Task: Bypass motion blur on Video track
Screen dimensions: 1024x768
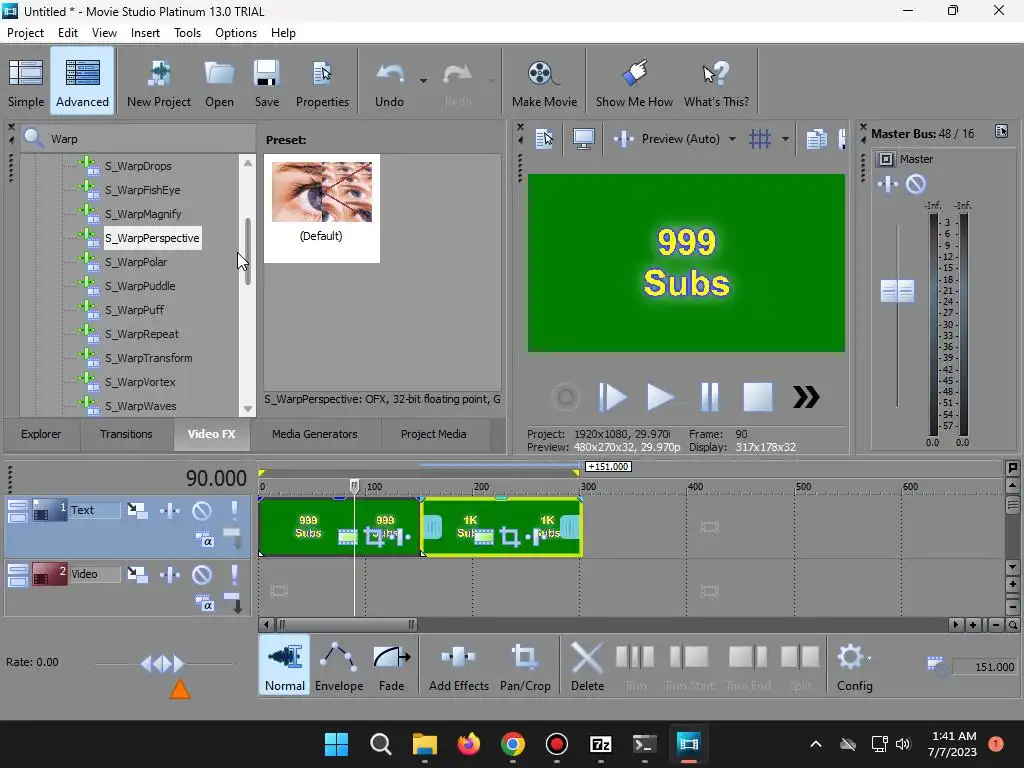Action: (x=137, y=574)
